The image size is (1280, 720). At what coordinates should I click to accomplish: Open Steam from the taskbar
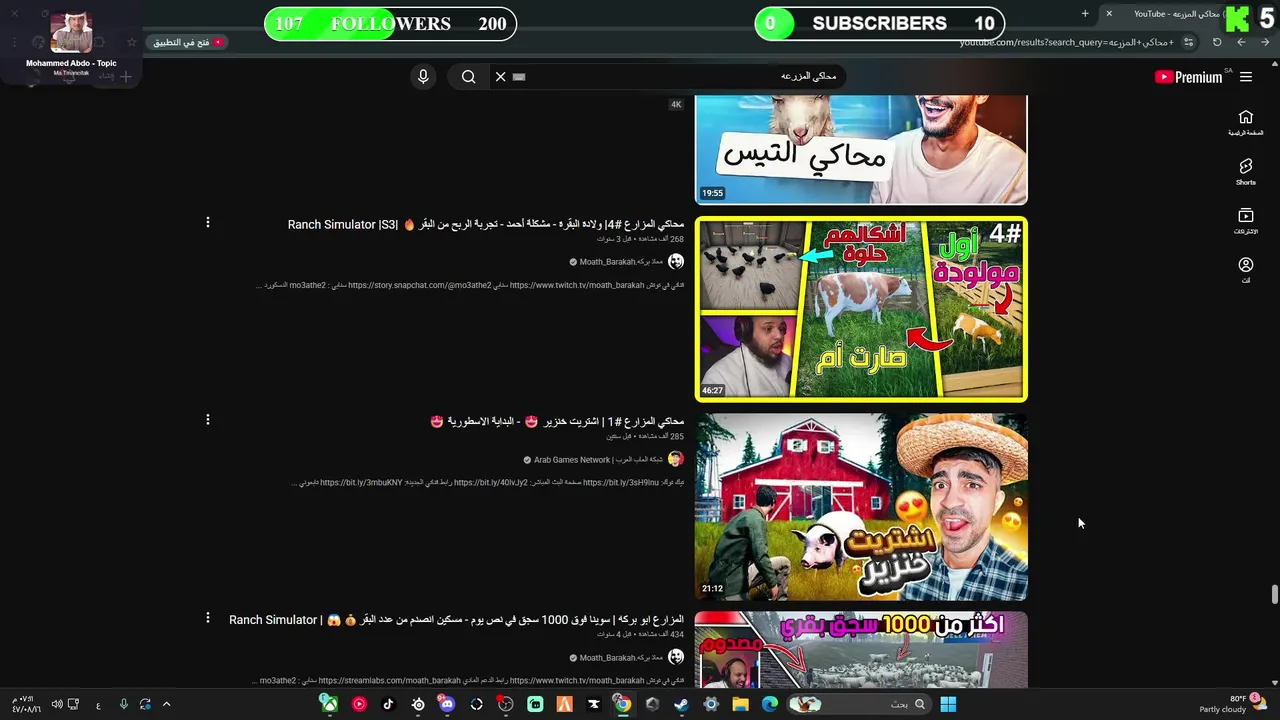click(x=681, y=704)
